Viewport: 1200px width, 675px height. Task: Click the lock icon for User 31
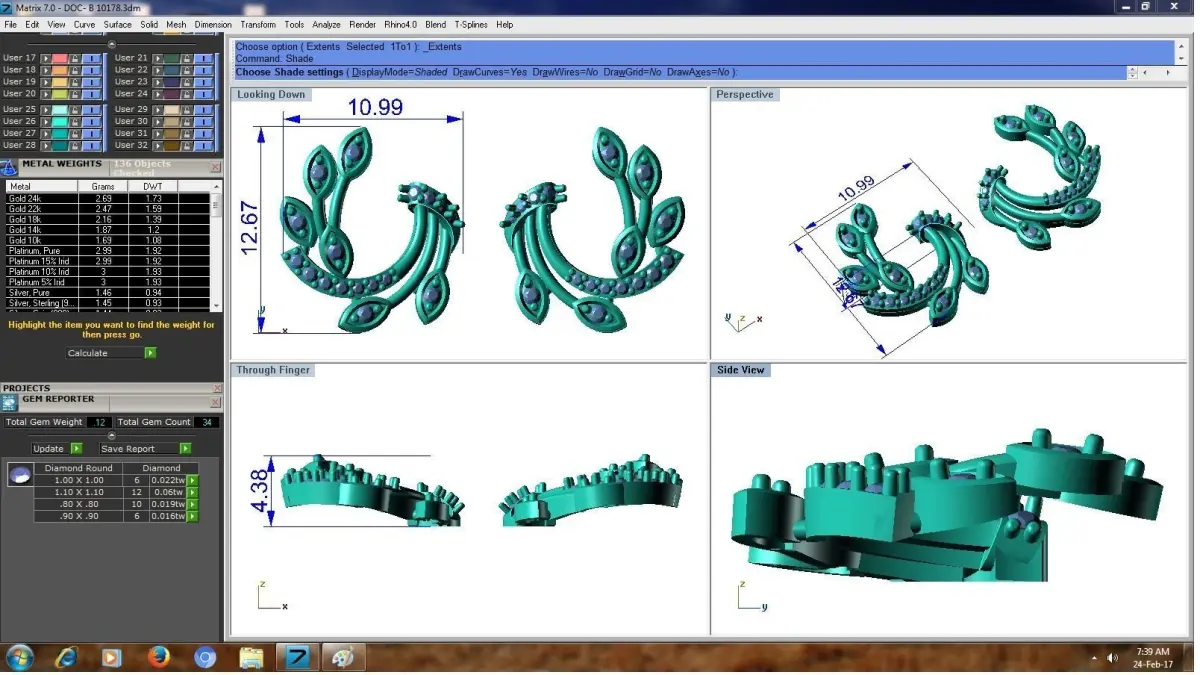[187, 133]
